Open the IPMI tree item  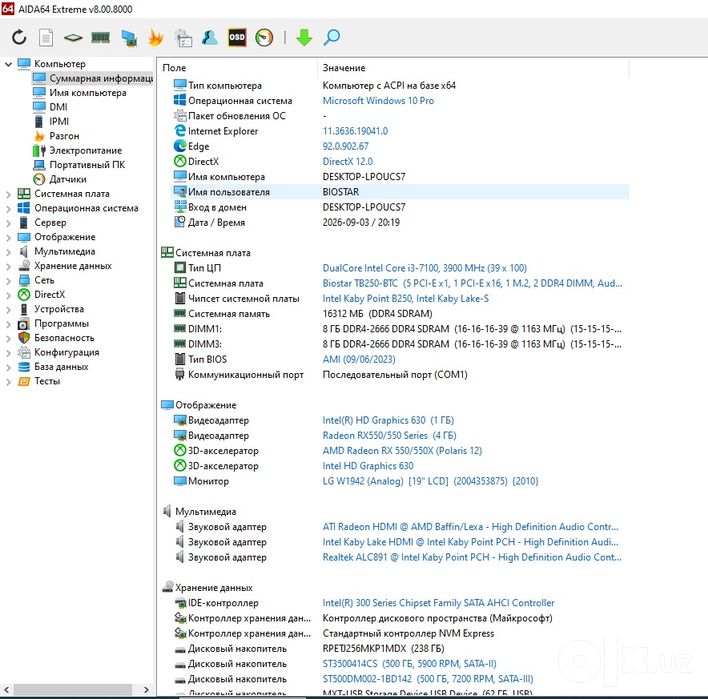[51, 121]
